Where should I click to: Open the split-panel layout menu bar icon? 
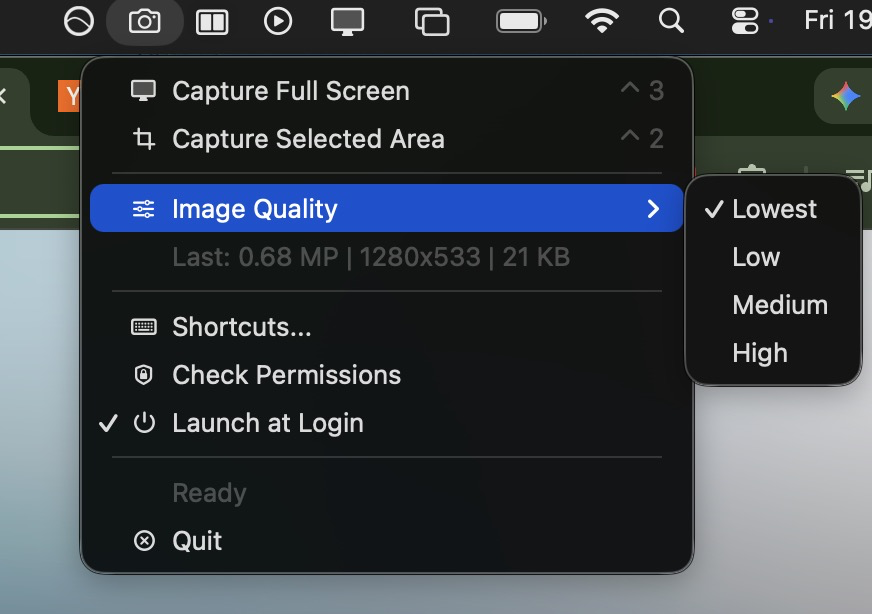(212, 23)
